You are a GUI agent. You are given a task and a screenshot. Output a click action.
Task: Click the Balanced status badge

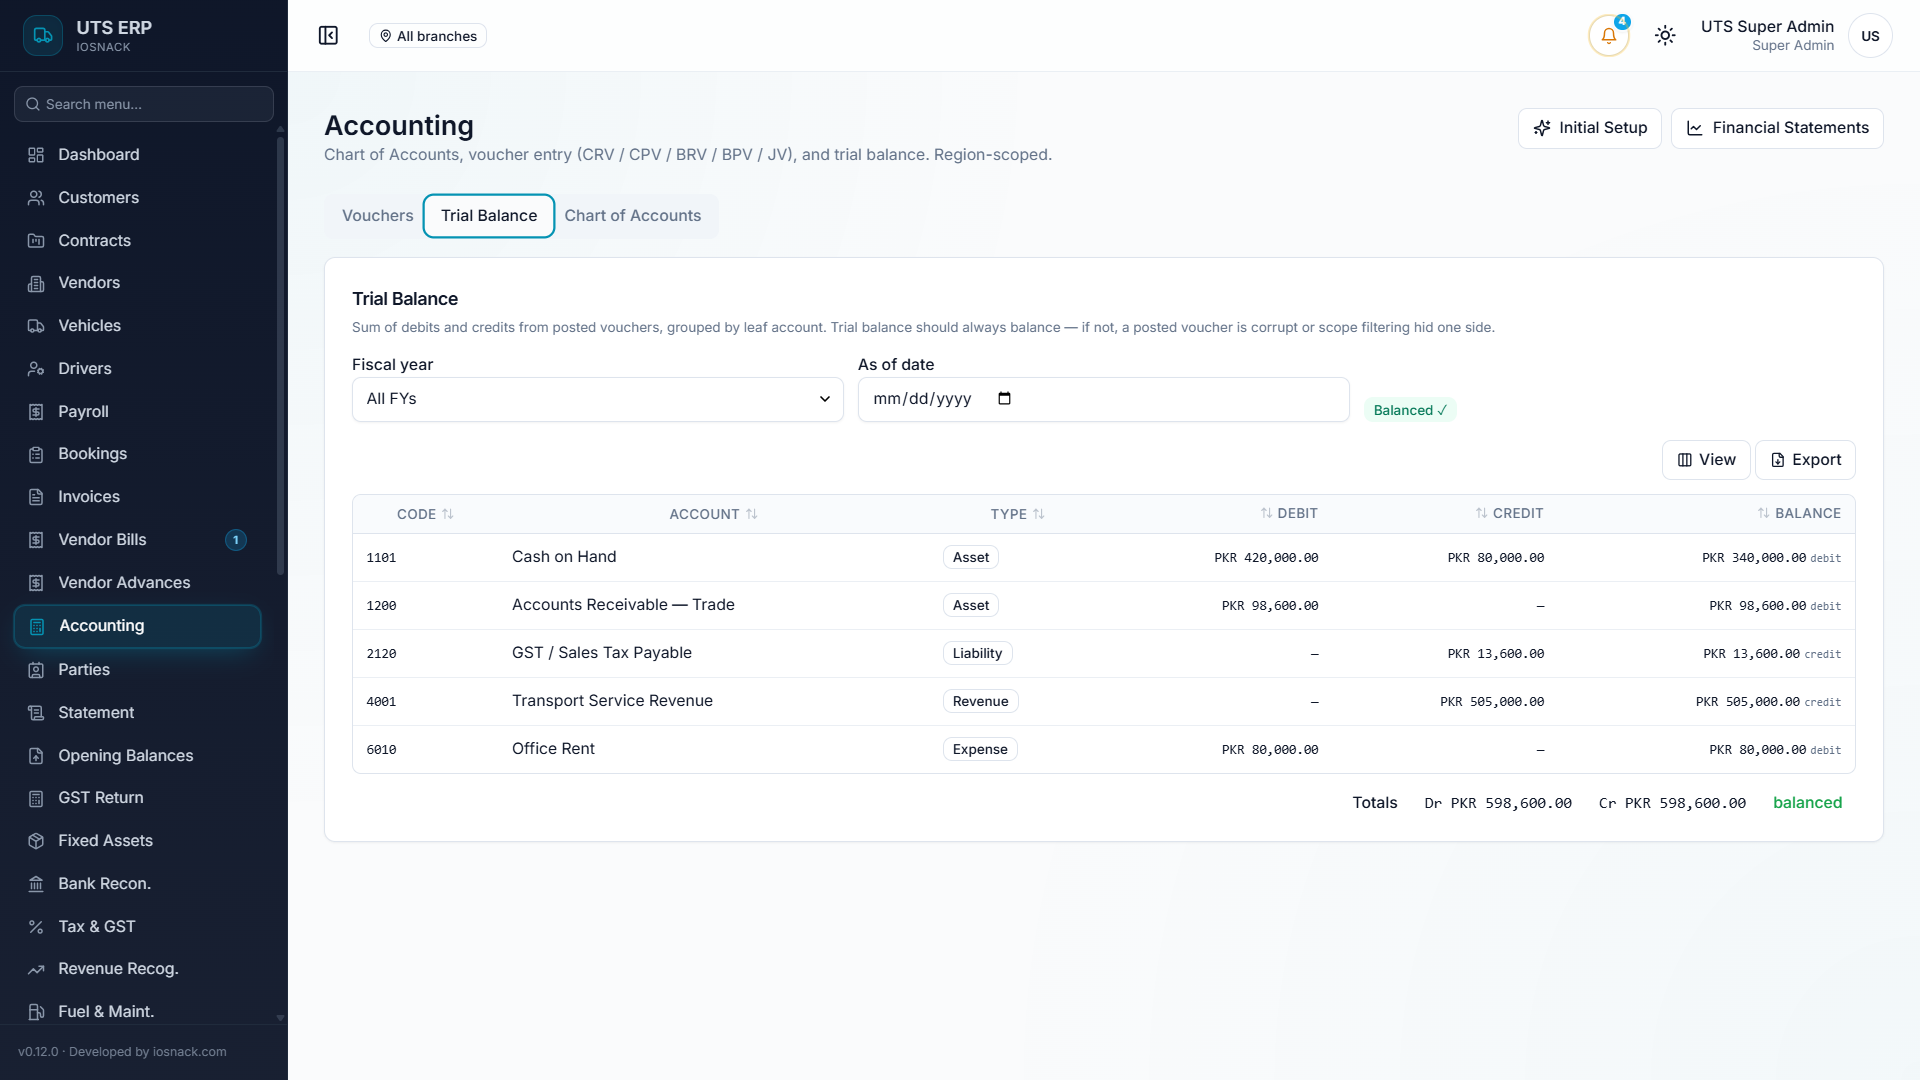coord(1410,410)
